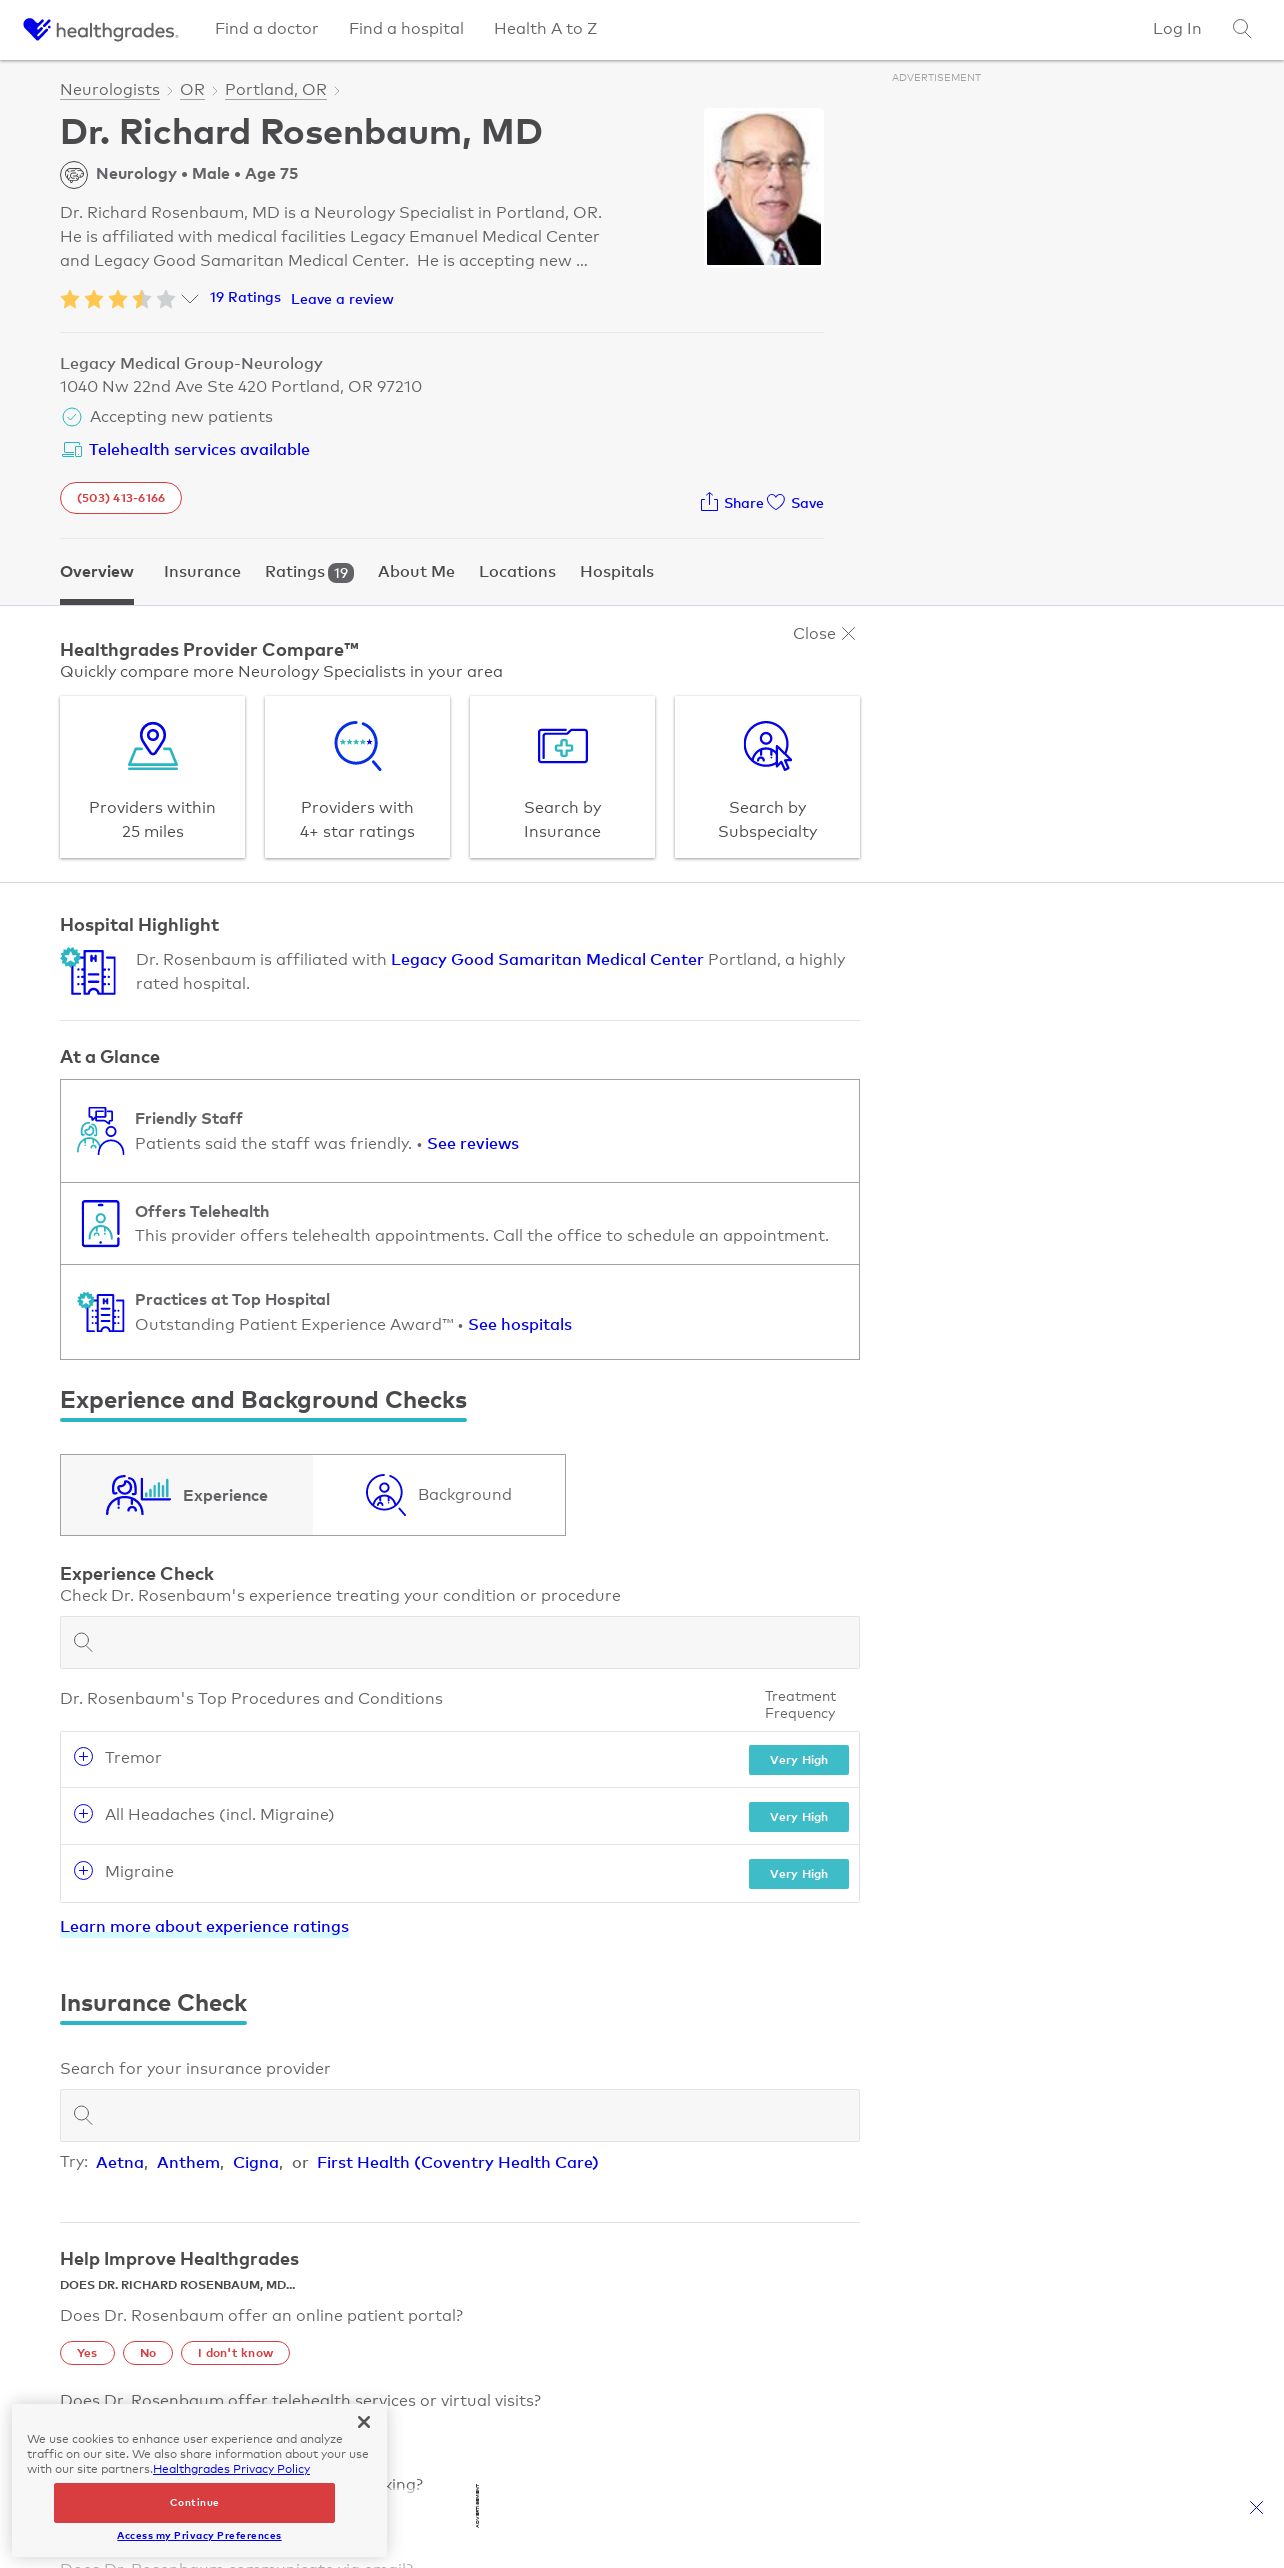Choose Providers with 4+ star ratings card
The image size is (1284, 2568).
pyautogui.click(x=357, y=777)
